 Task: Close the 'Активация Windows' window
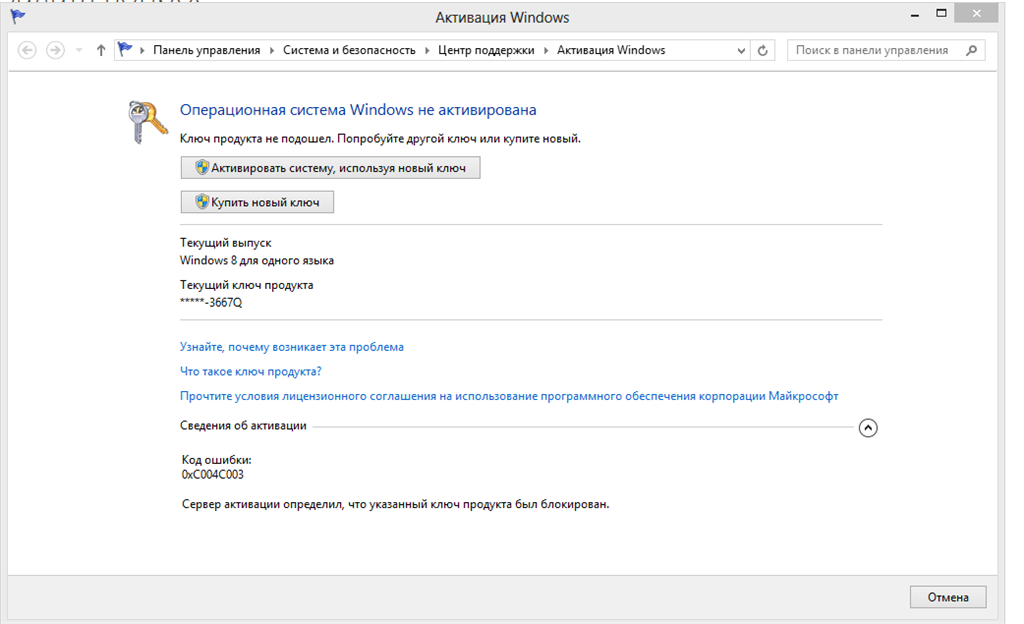(x=976, y=14)
